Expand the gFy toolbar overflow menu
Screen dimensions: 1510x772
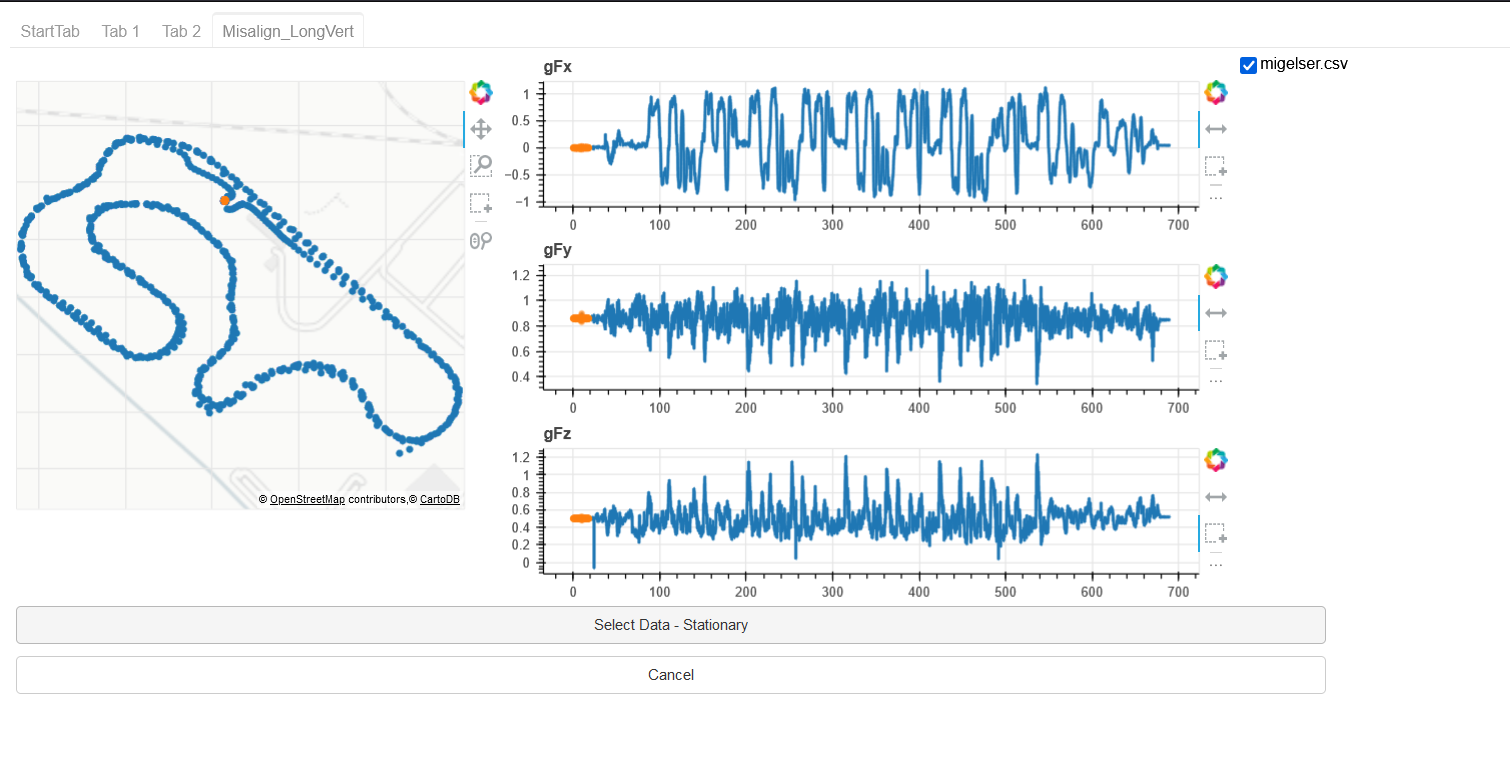1216,381
